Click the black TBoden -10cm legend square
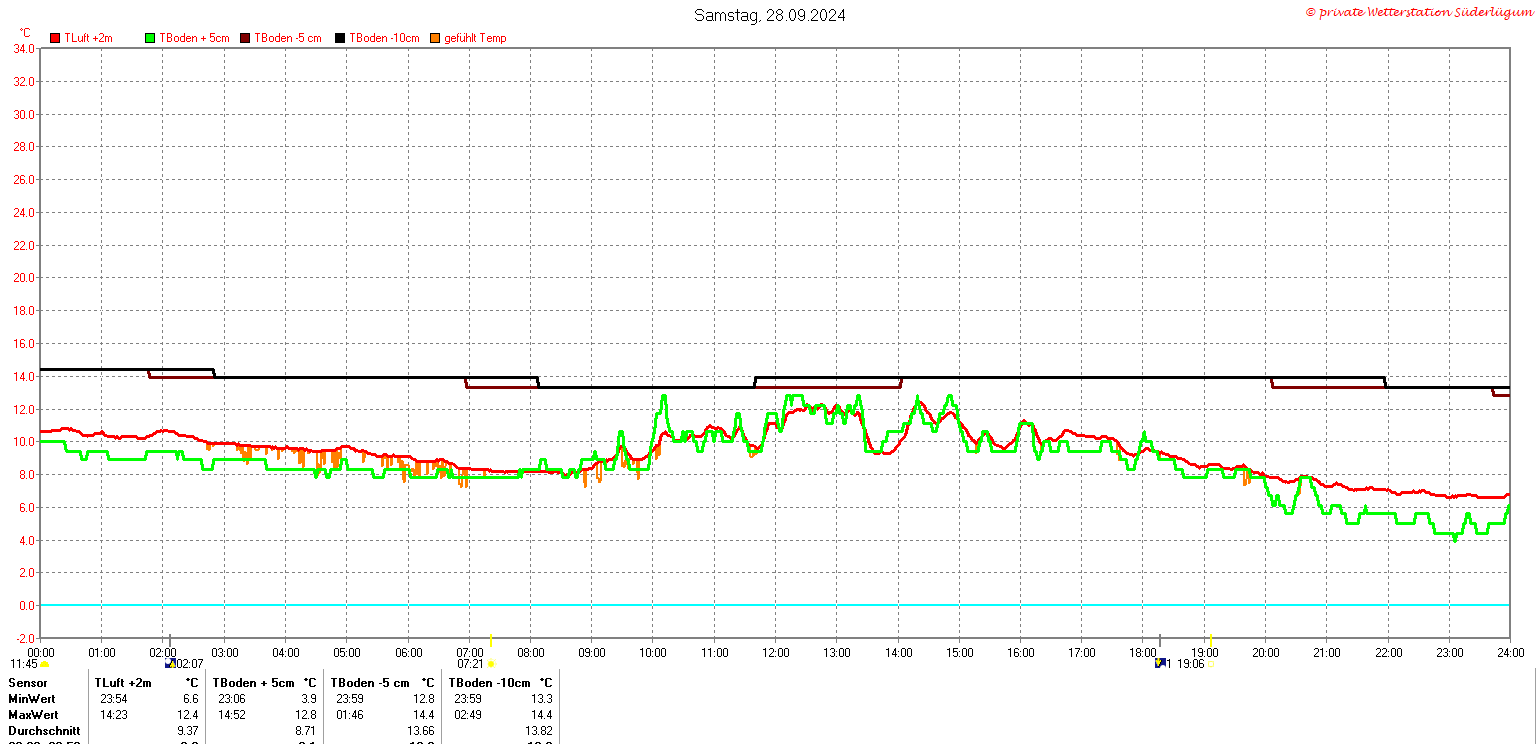1536x744 pixels. 340,38
